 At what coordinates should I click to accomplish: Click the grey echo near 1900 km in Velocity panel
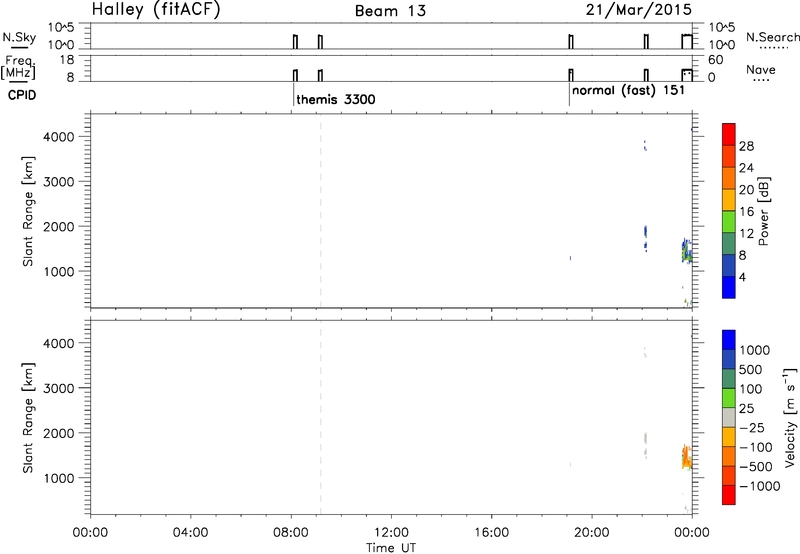645,438
